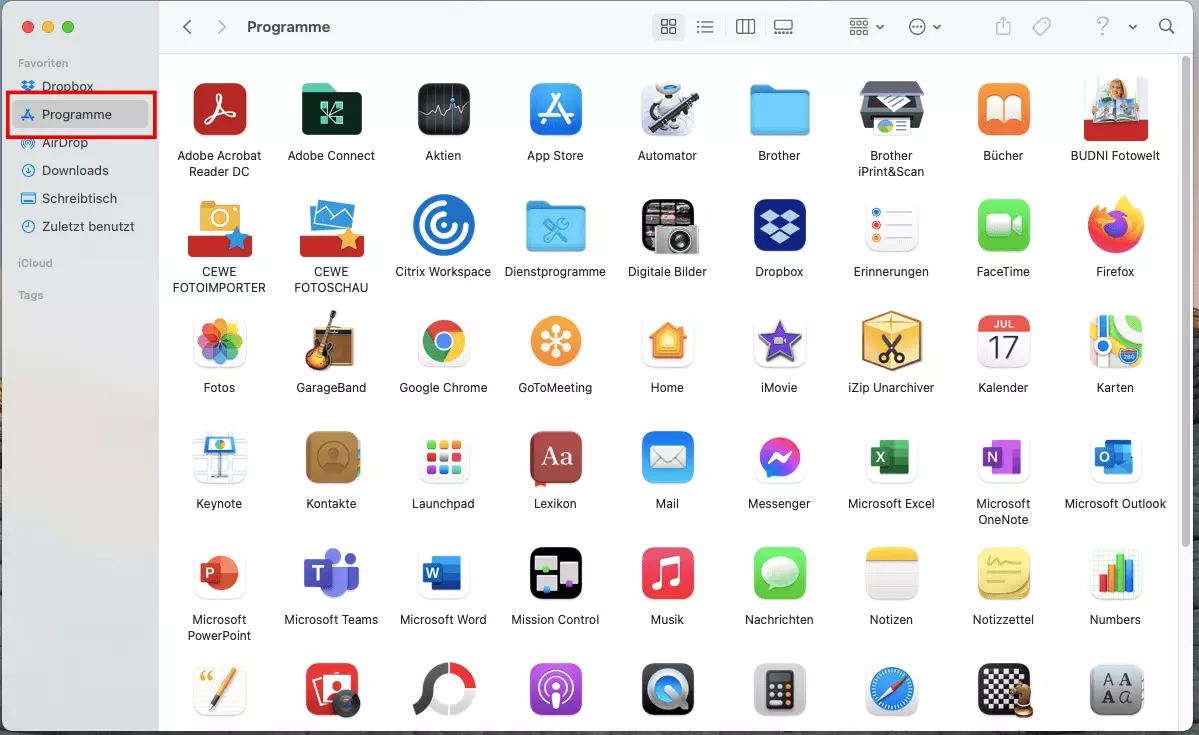This screenshot has width=1199, height=735.
Task: Select iZip Unarchiver app
Action: (892, 341)
